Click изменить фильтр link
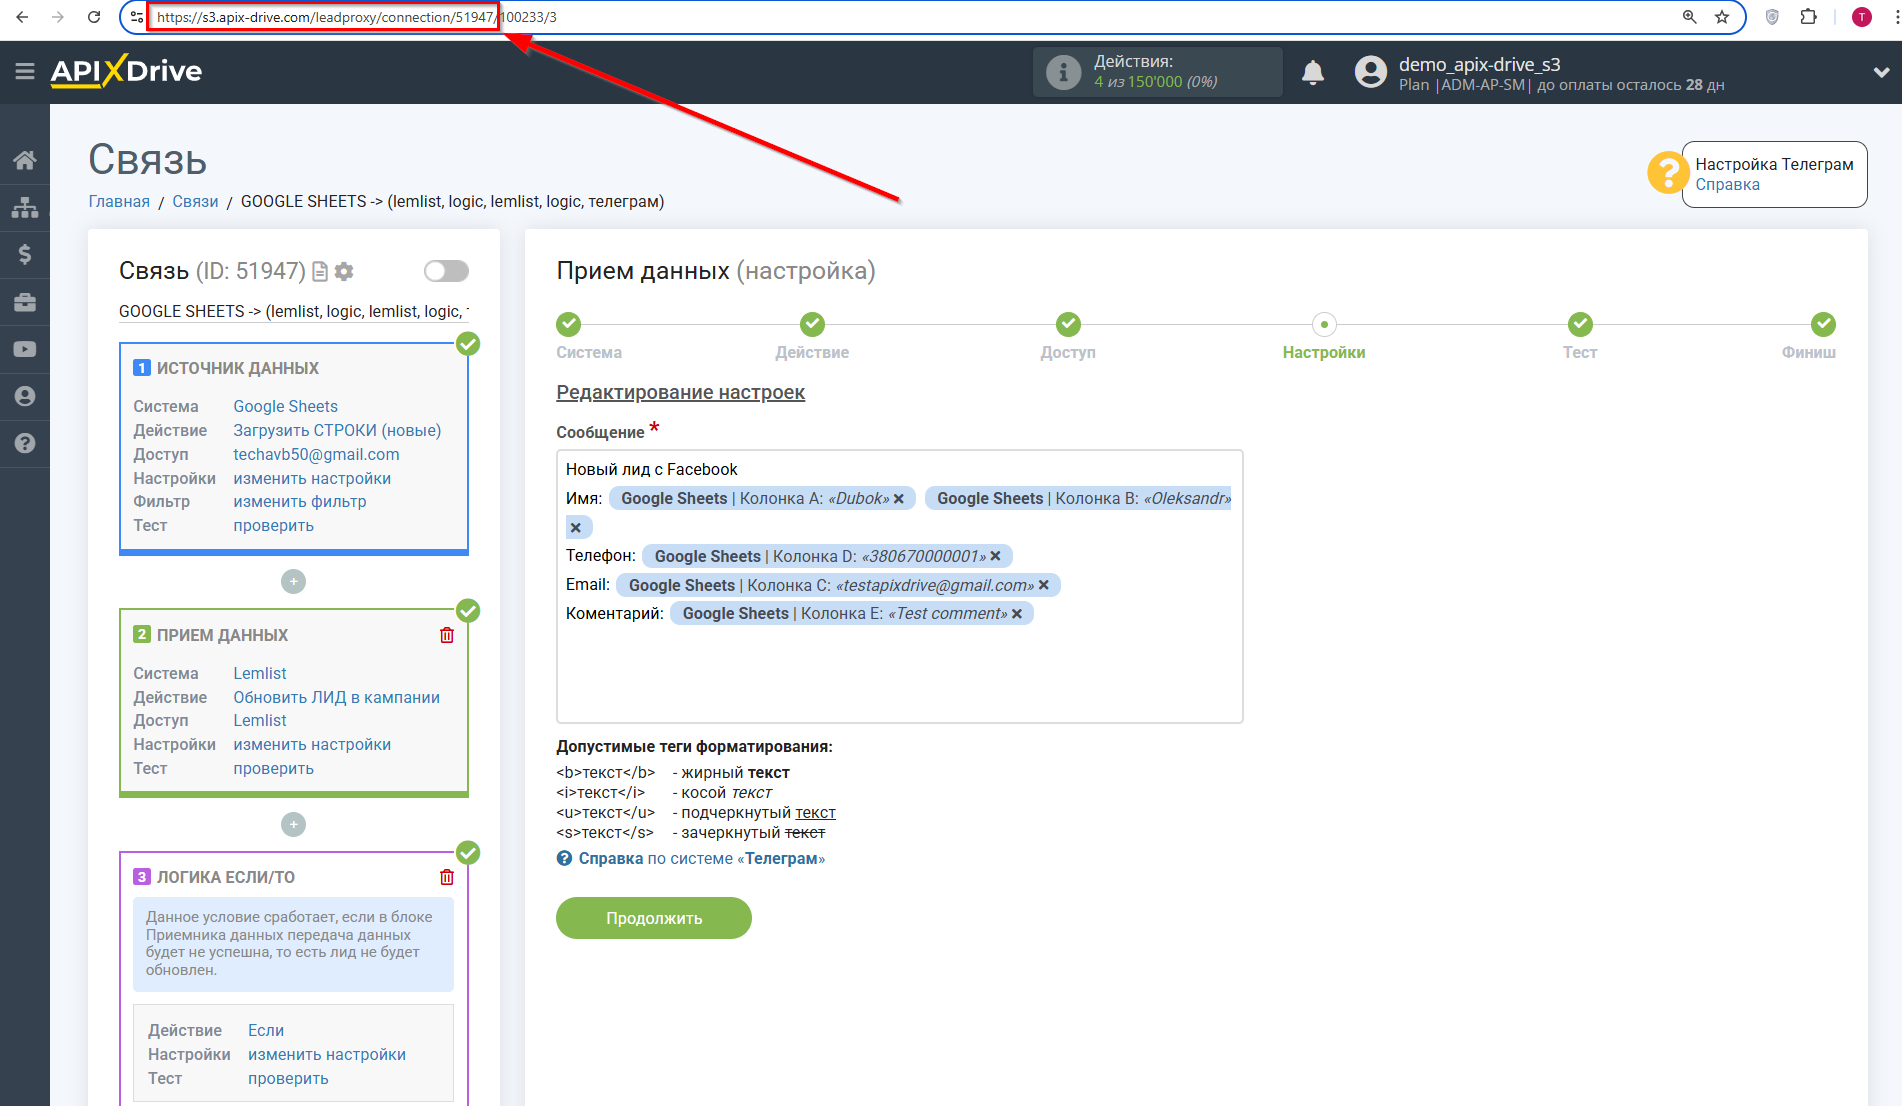The image size is (1902, 1106). pos(300,501)
